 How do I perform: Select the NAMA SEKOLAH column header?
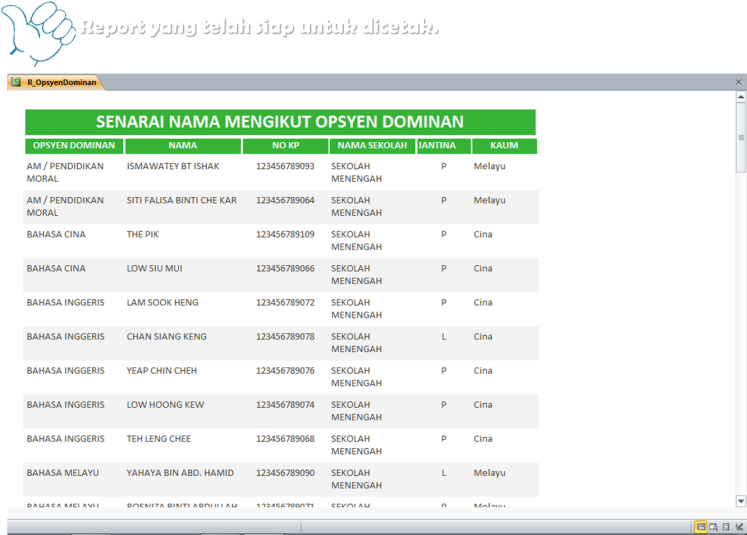[372, 146]
